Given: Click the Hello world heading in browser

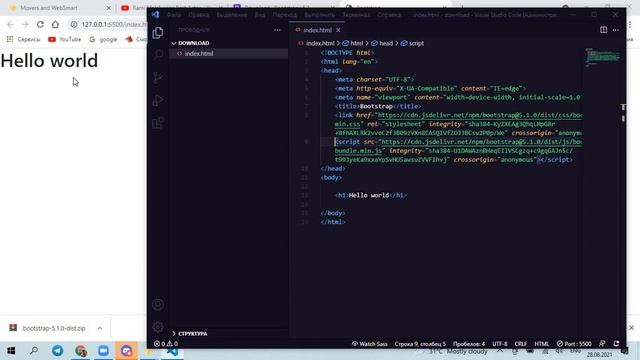Looking at the screenshot, I should 49,61.
